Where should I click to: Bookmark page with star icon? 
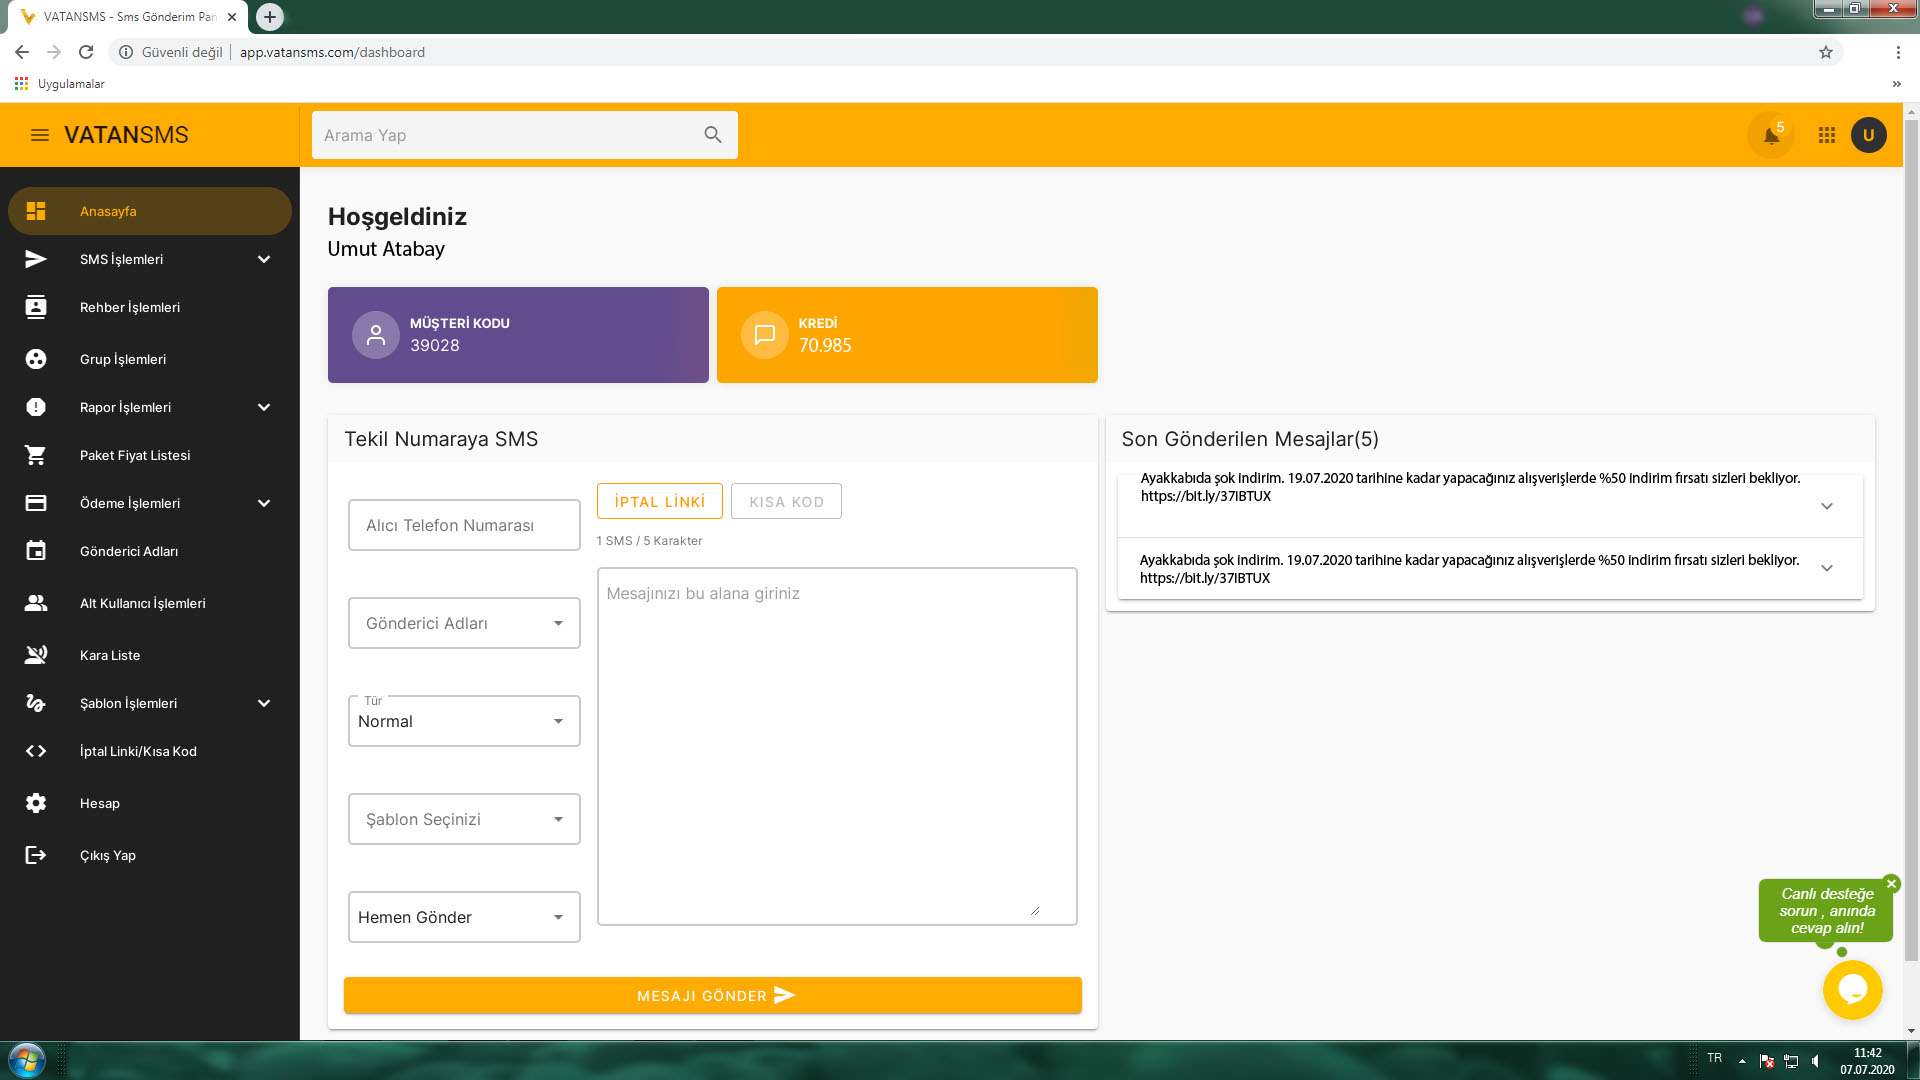coord(1826,52)
